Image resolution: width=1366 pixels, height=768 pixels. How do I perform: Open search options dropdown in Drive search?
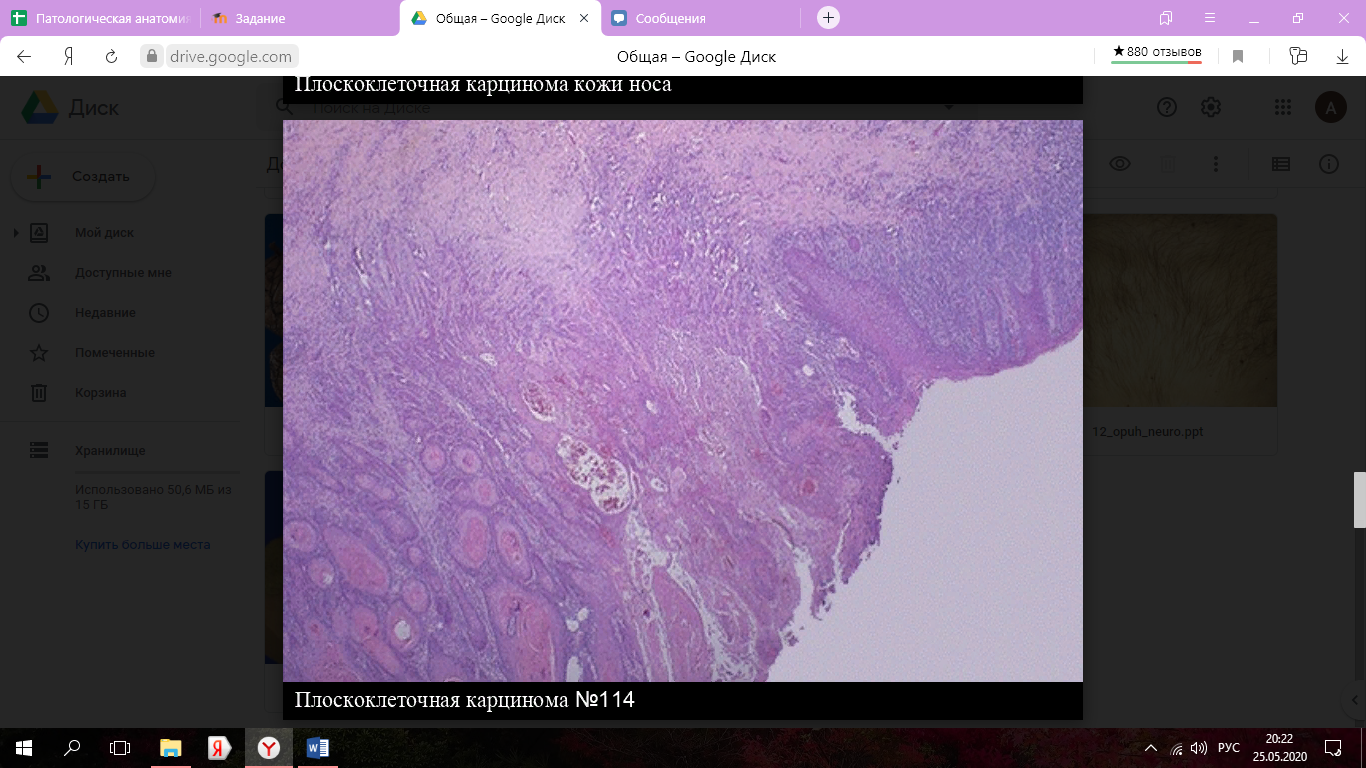click(949, 107)
